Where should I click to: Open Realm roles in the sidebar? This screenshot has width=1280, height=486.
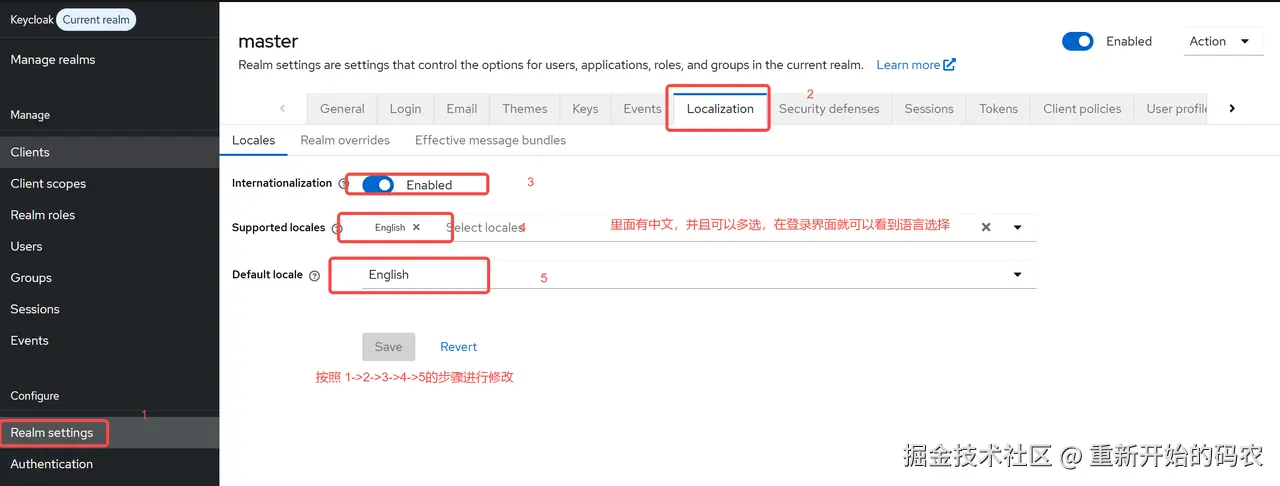tap(109, 215)
